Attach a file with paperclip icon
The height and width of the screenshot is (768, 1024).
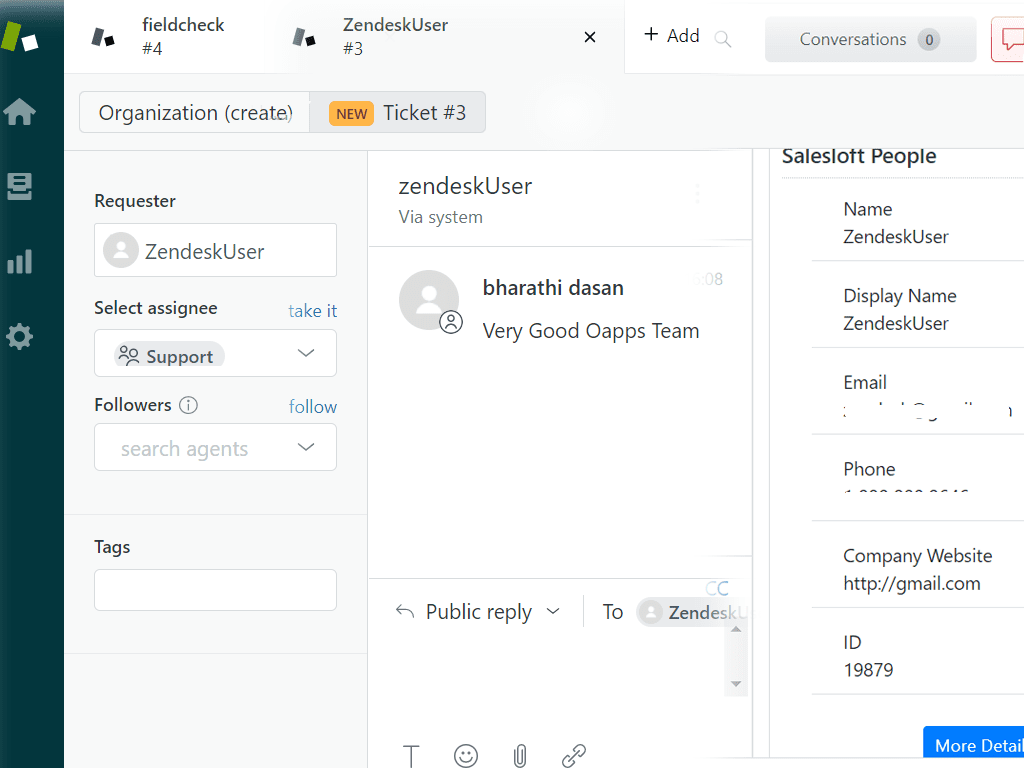click(x=520, y=756)
